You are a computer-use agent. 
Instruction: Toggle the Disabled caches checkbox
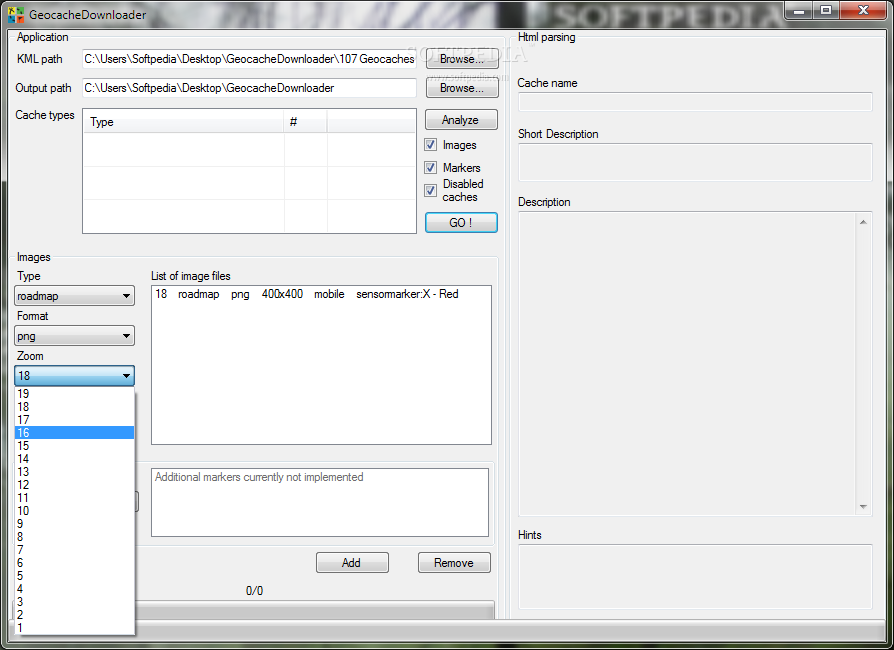click(x=430, y=190)
